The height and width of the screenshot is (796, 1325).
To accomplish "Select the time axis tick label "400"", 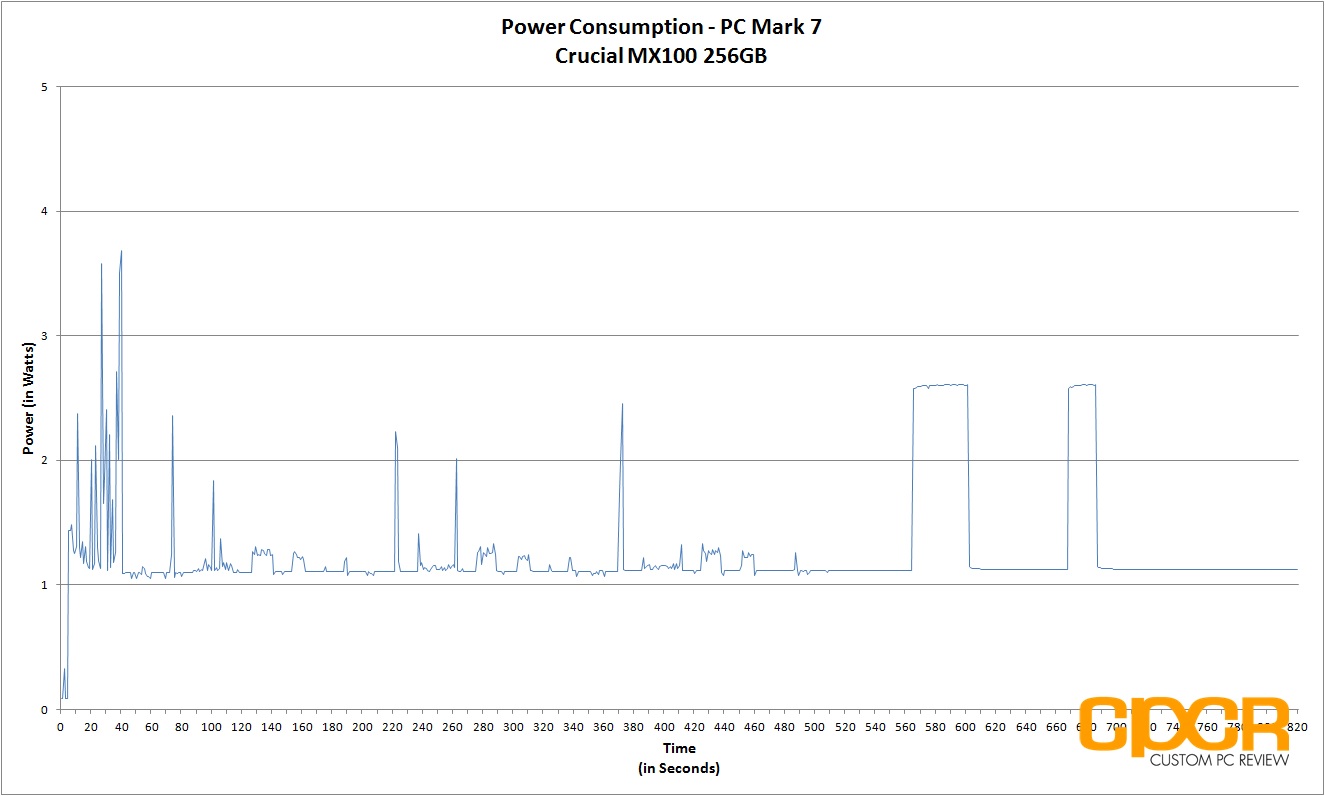I will tap(664, 727).
